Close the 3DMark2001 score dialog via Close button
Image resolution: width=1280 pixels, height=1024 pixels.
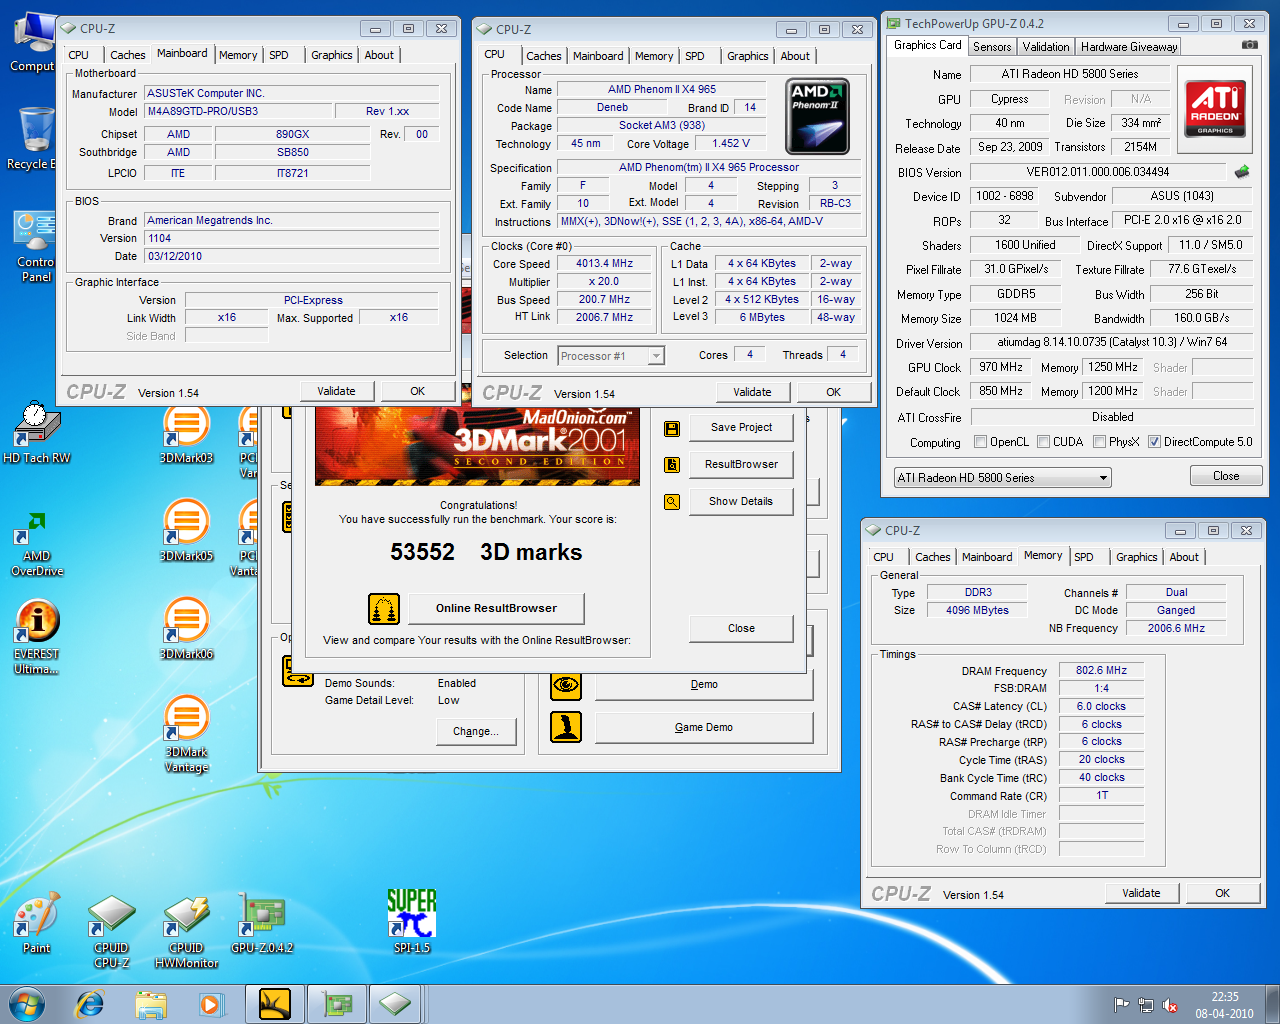coord(741,628)
